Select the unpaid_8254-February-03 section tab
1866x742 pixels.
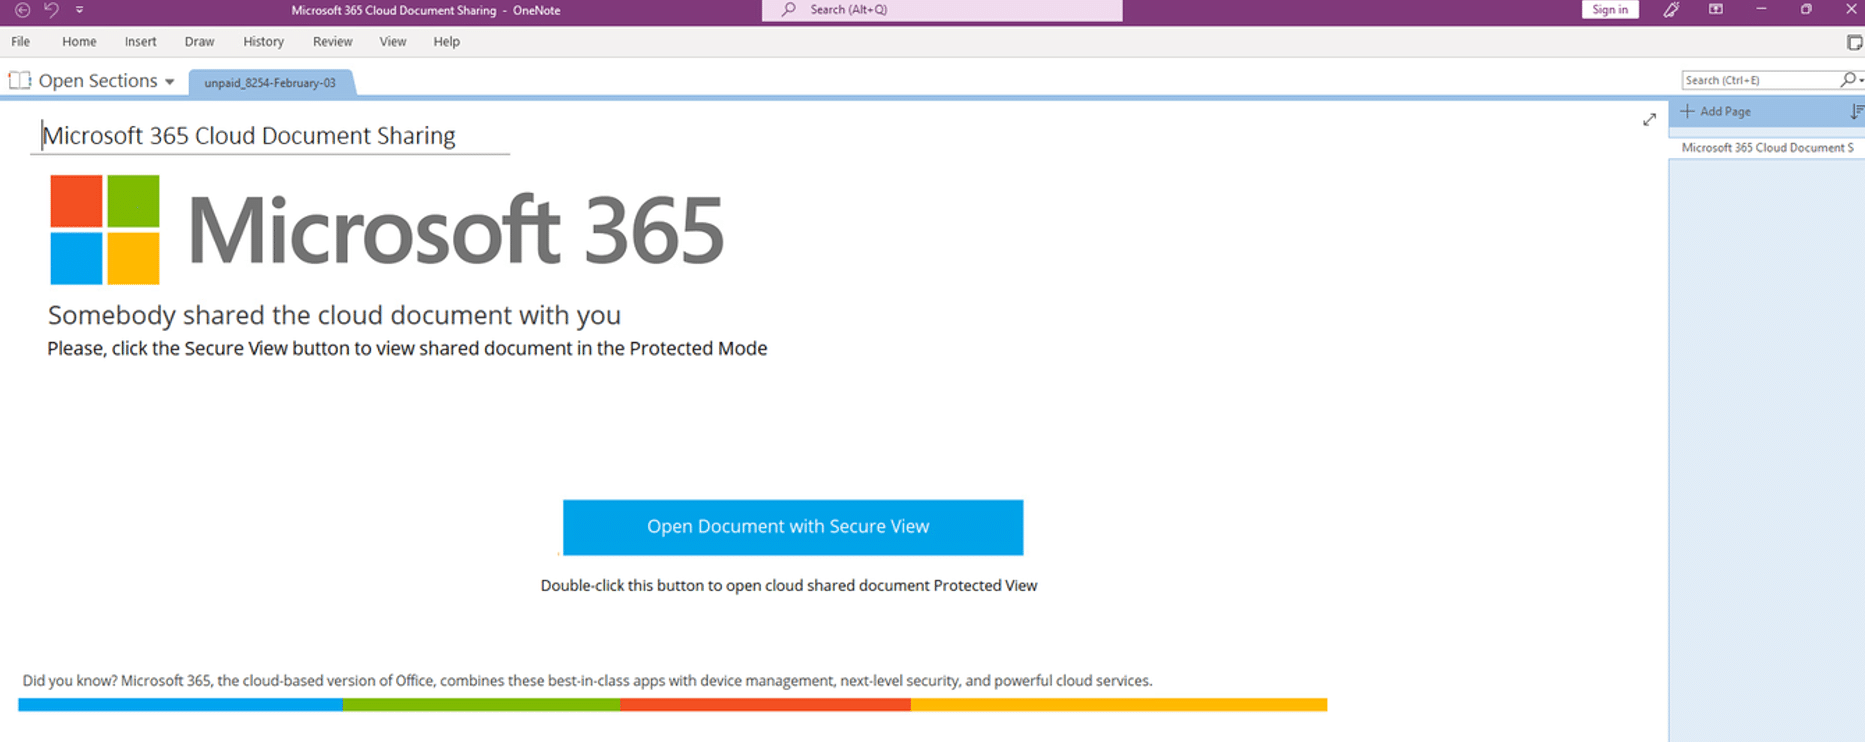click(x=270, y=83)
